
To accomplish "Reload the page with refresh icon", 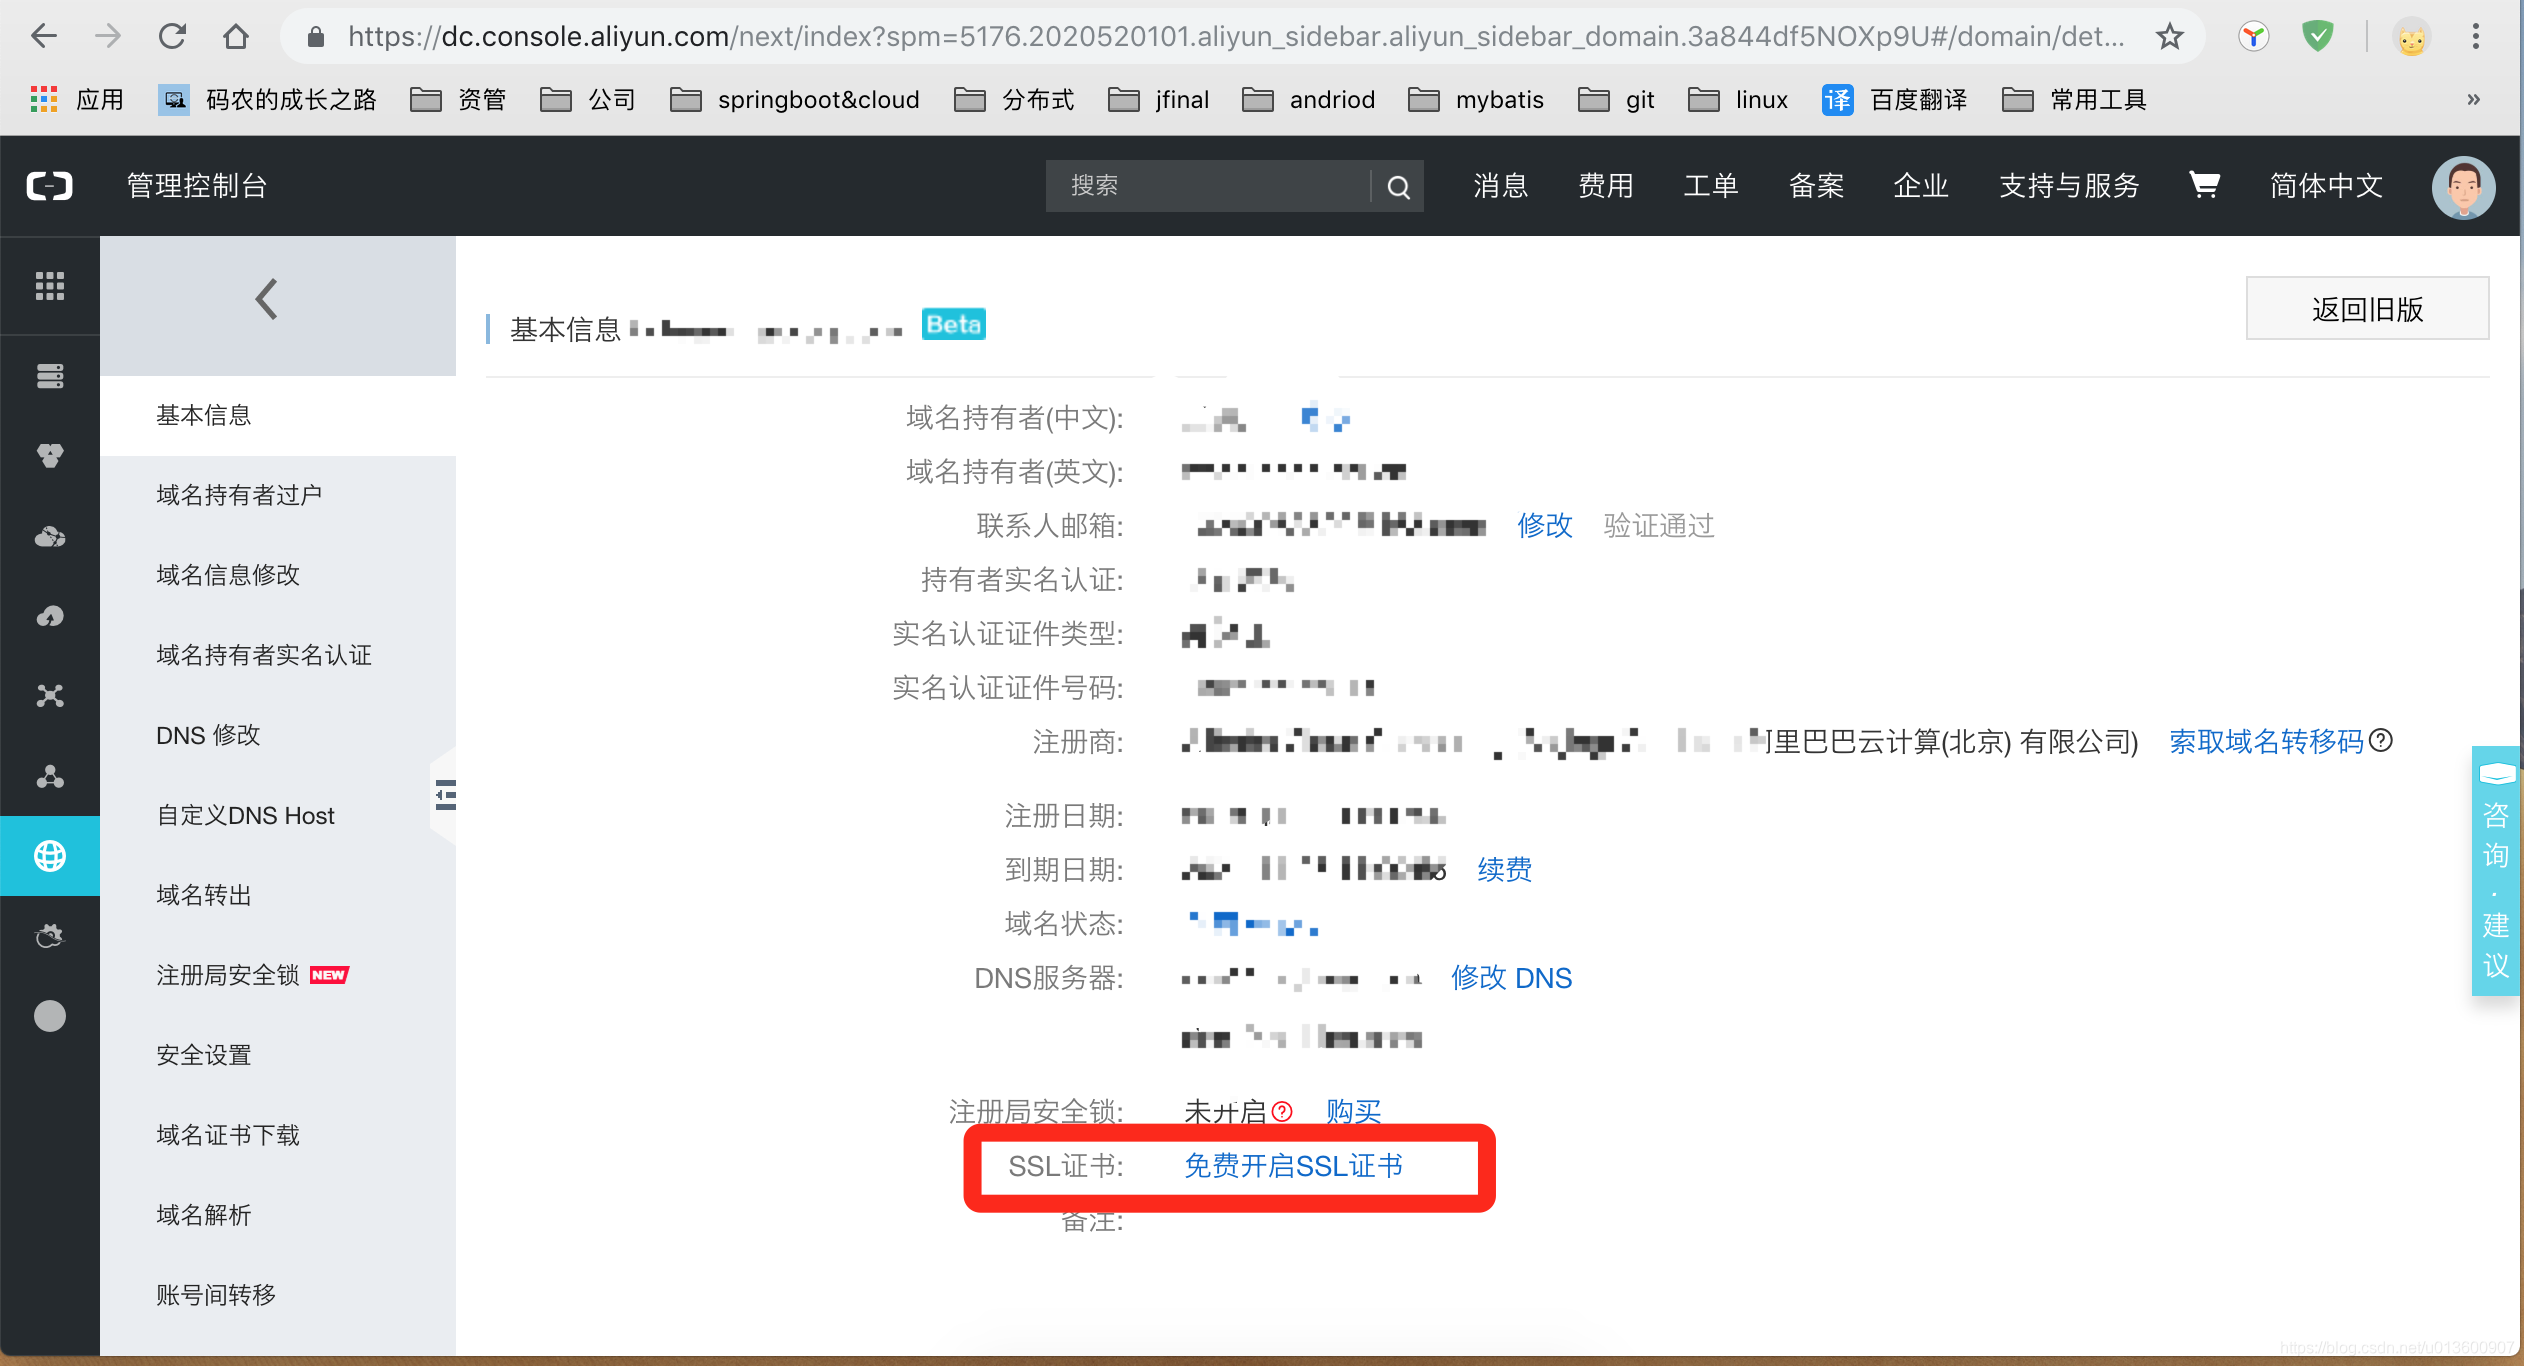I will pyautogui.click(x=172, y=37).
